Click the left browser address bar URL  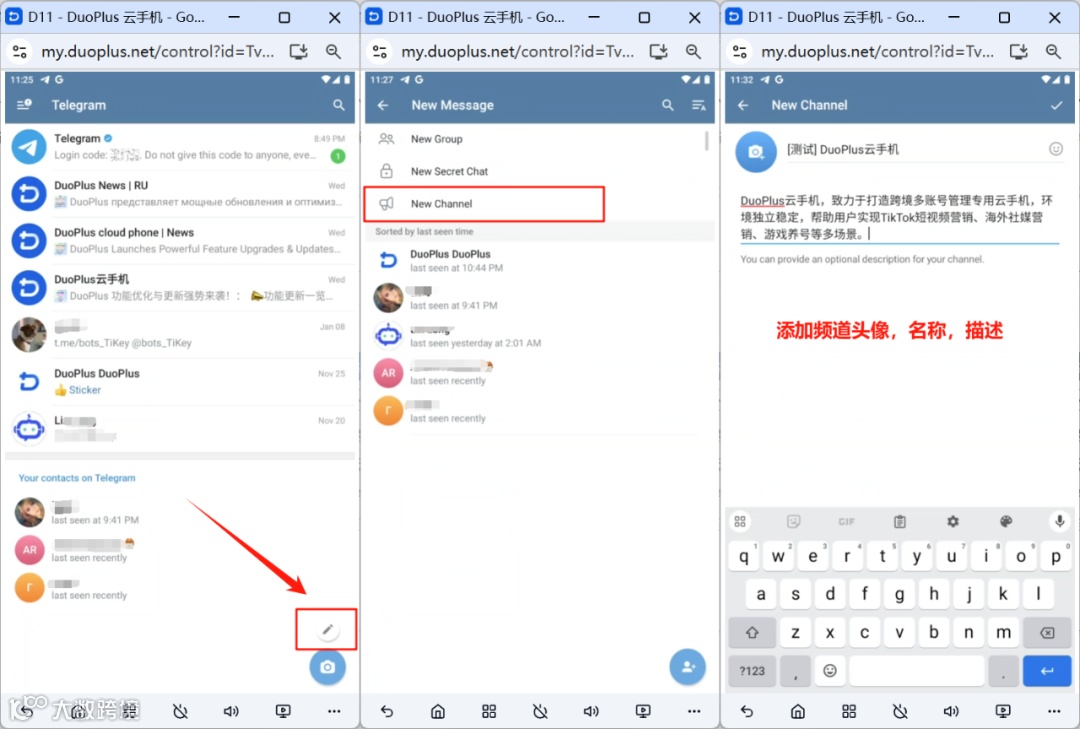pyautogui.click(x=158, y=51)
